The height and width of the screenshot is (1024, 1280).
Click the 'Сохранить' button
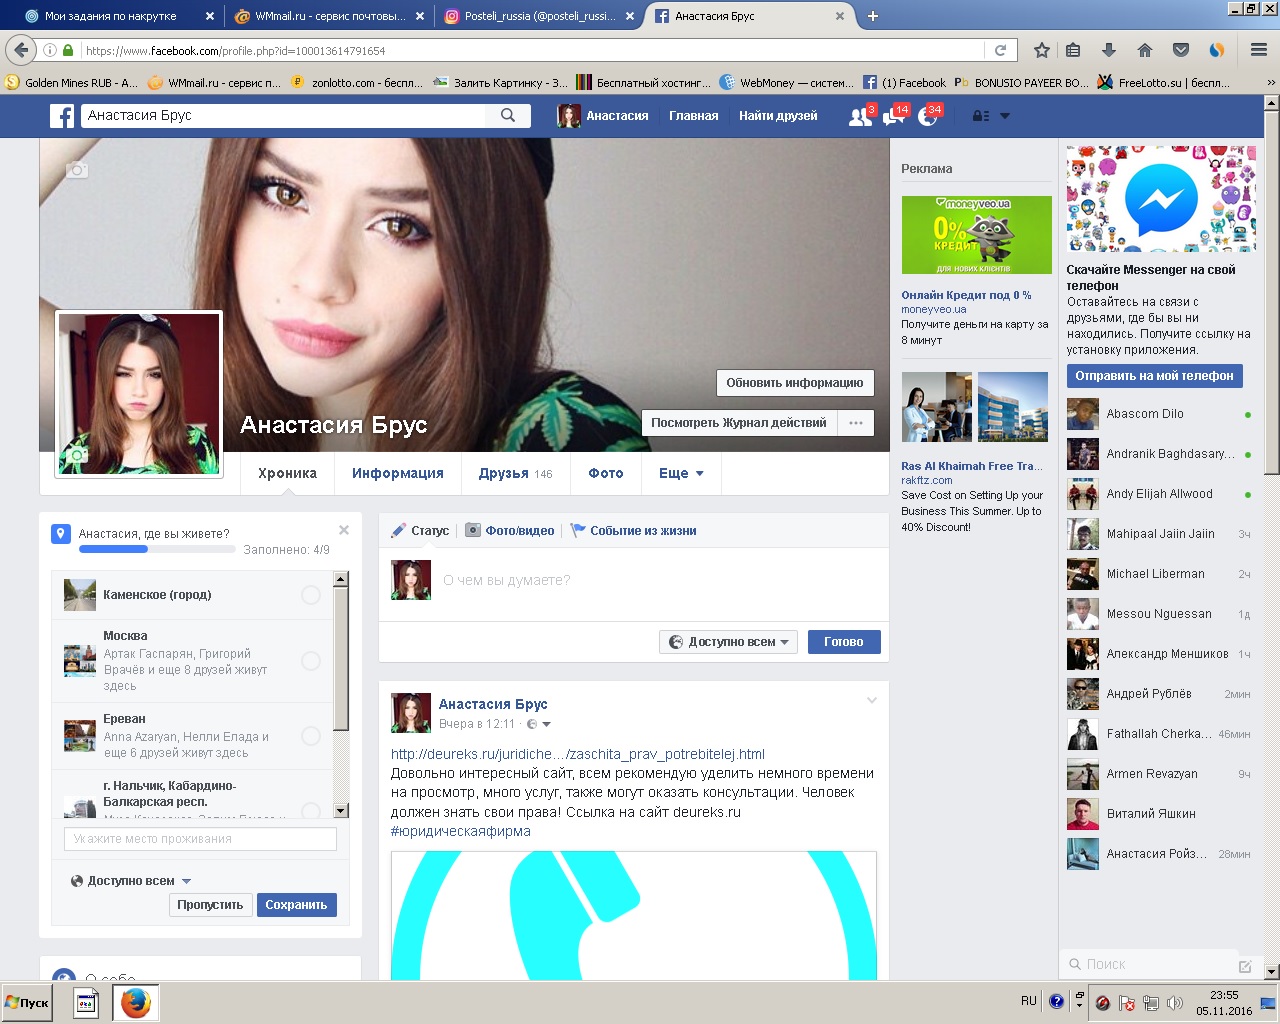(x=296, y=905)
